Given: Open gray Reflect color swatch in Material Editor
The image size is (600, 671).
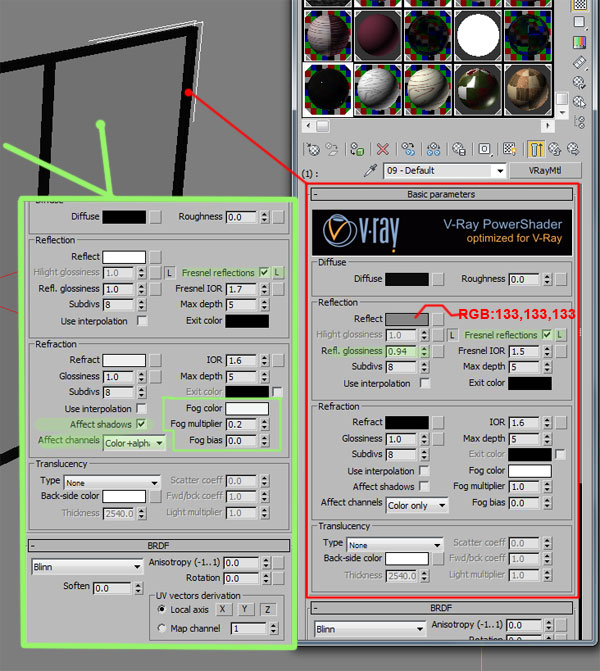Looking at the screenshot, I should pyautogui.click(x=407, y=319).
